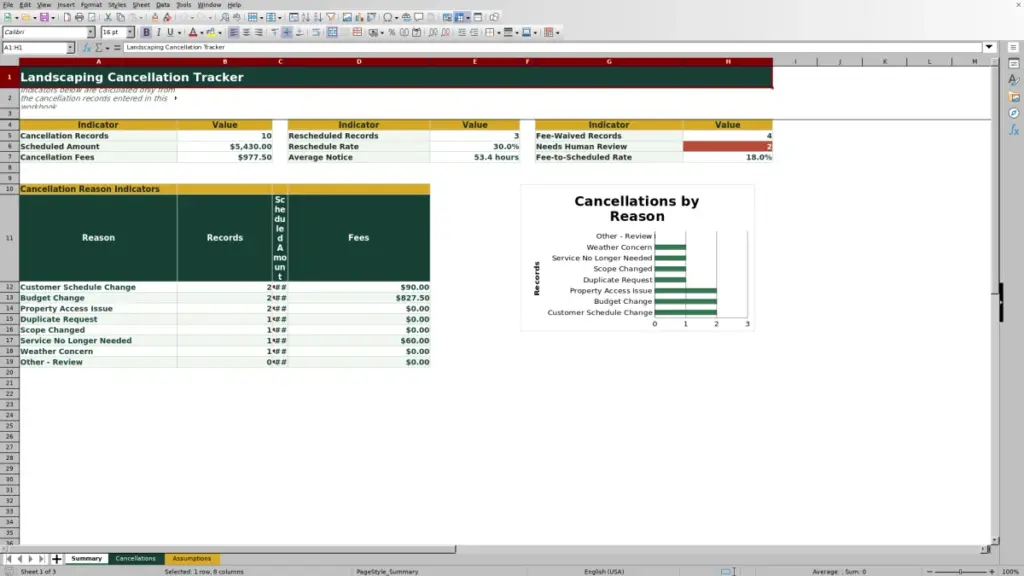Insert a chart
Image resolution: width=1024 pixels, height=576 pixels.
click(359, 18)
